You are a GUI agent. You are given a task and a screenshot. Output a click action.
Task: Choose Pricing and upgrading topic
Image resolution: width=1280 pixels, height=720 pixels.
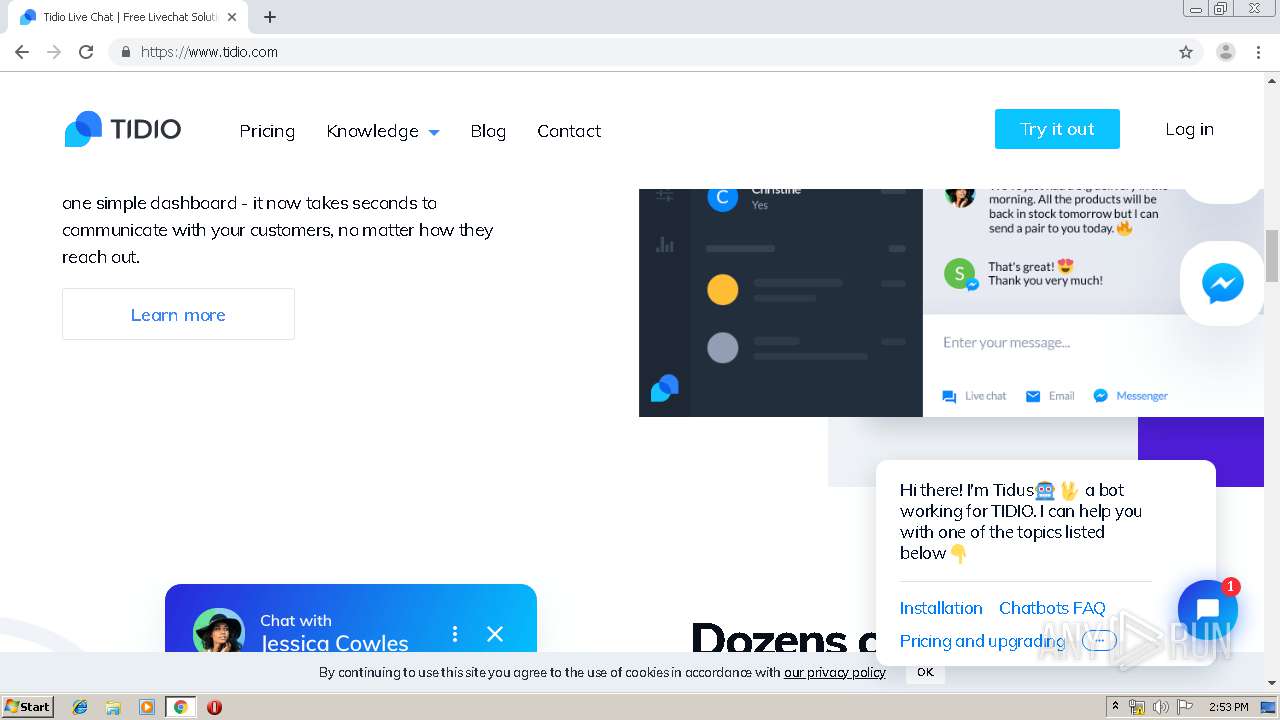982,641
